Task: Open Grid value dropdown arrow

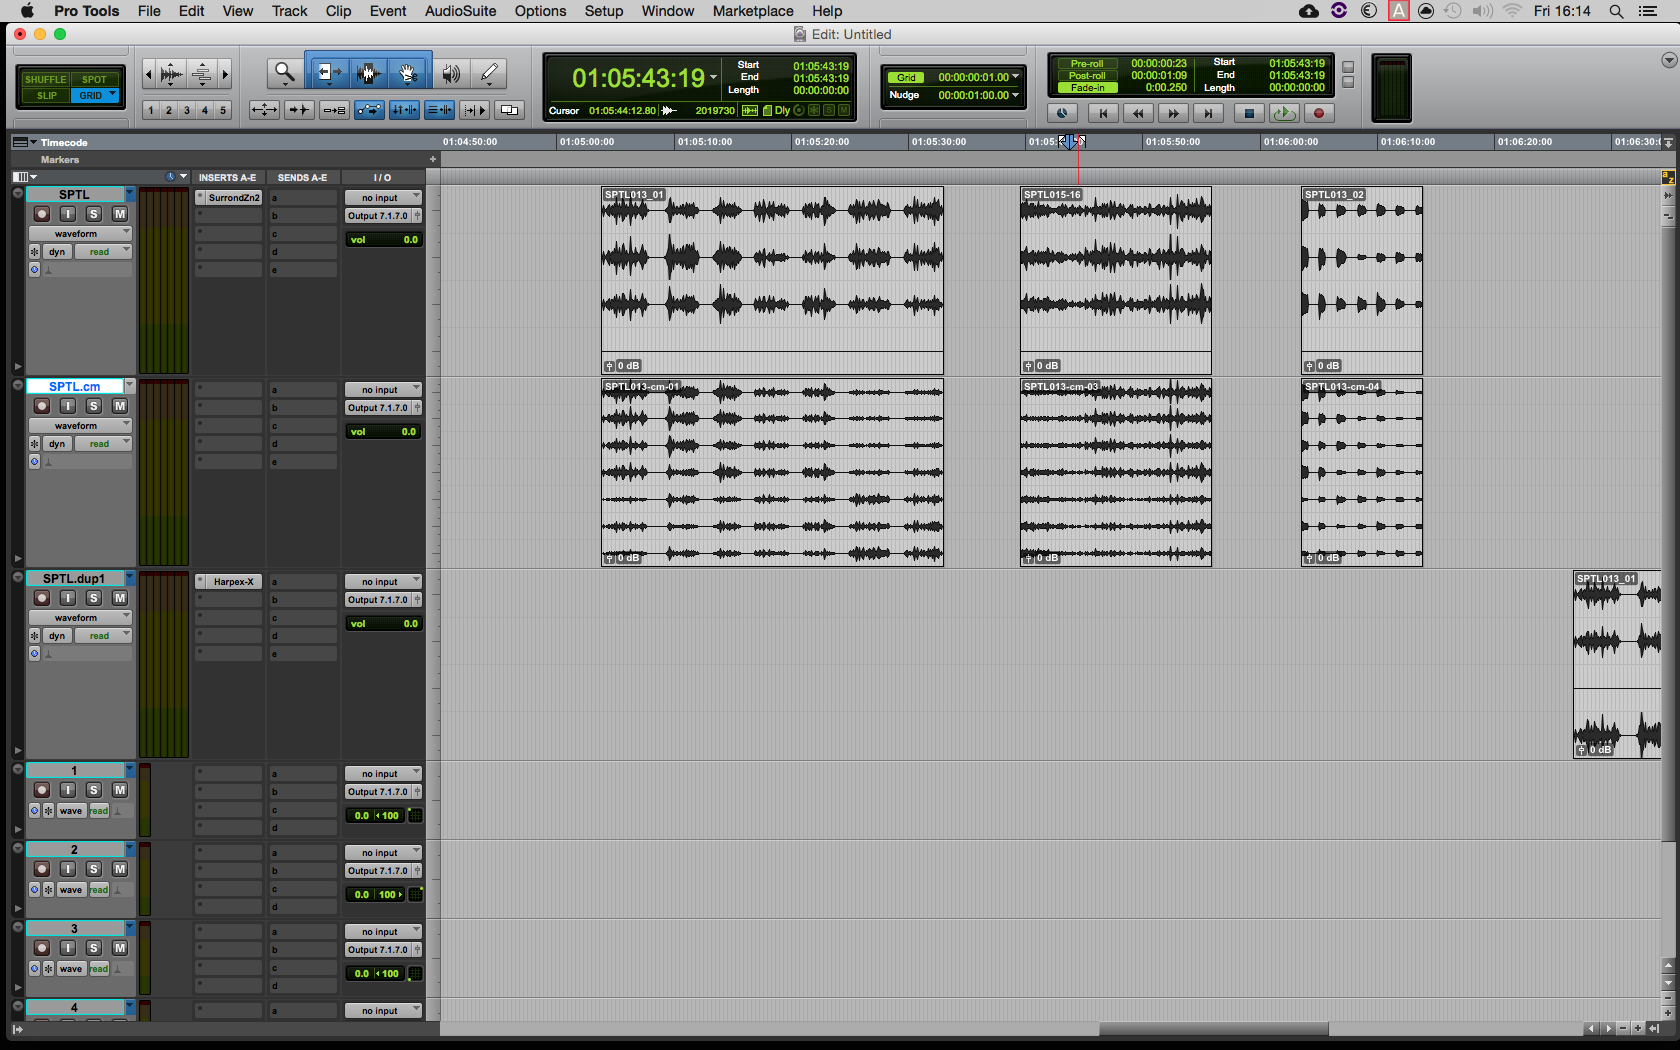Action: coord(1016,77)
